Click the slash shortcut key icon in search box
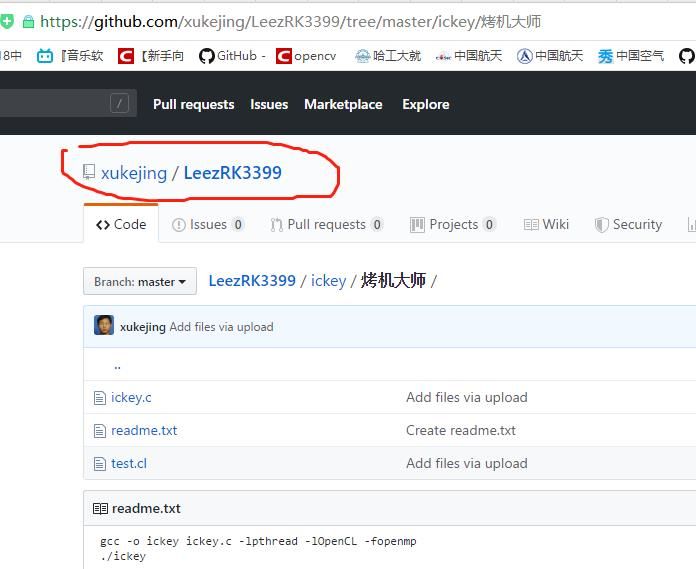The height and width of the screenshot is (569, 696). (119, 104)
